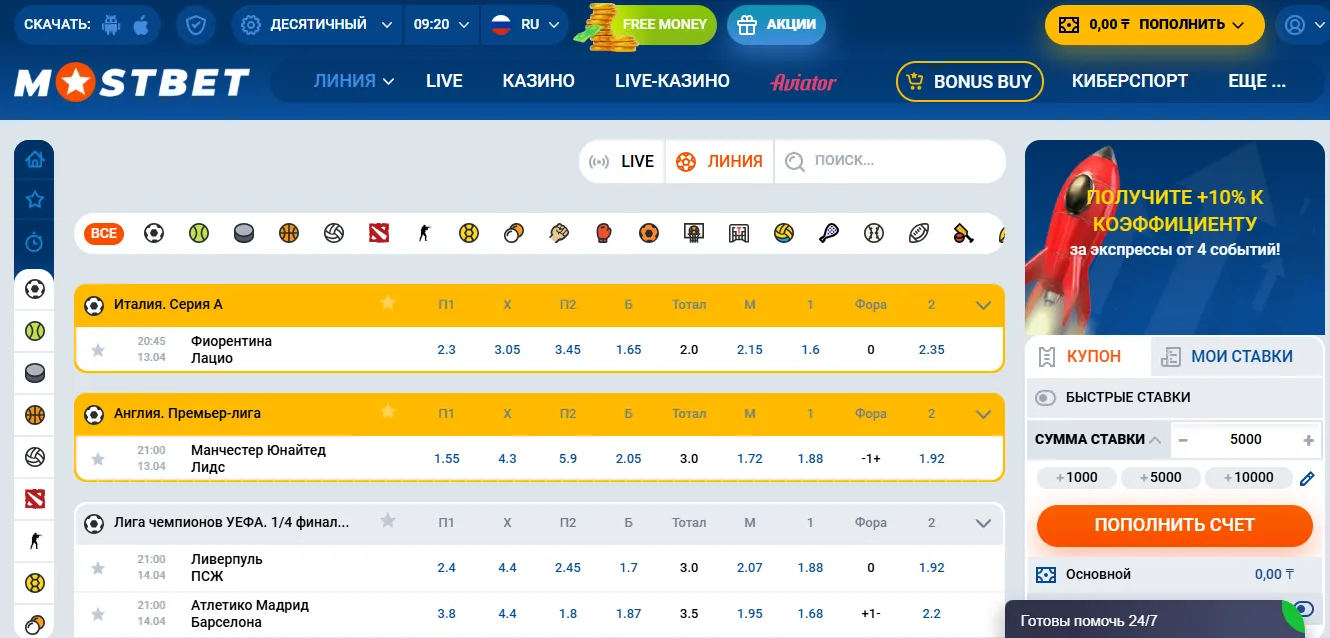The height and width of the screenshot is (638, 1330).
Task: Open the home icon in left sidebar
Action: pyautogui.click(x=35, y=159)
